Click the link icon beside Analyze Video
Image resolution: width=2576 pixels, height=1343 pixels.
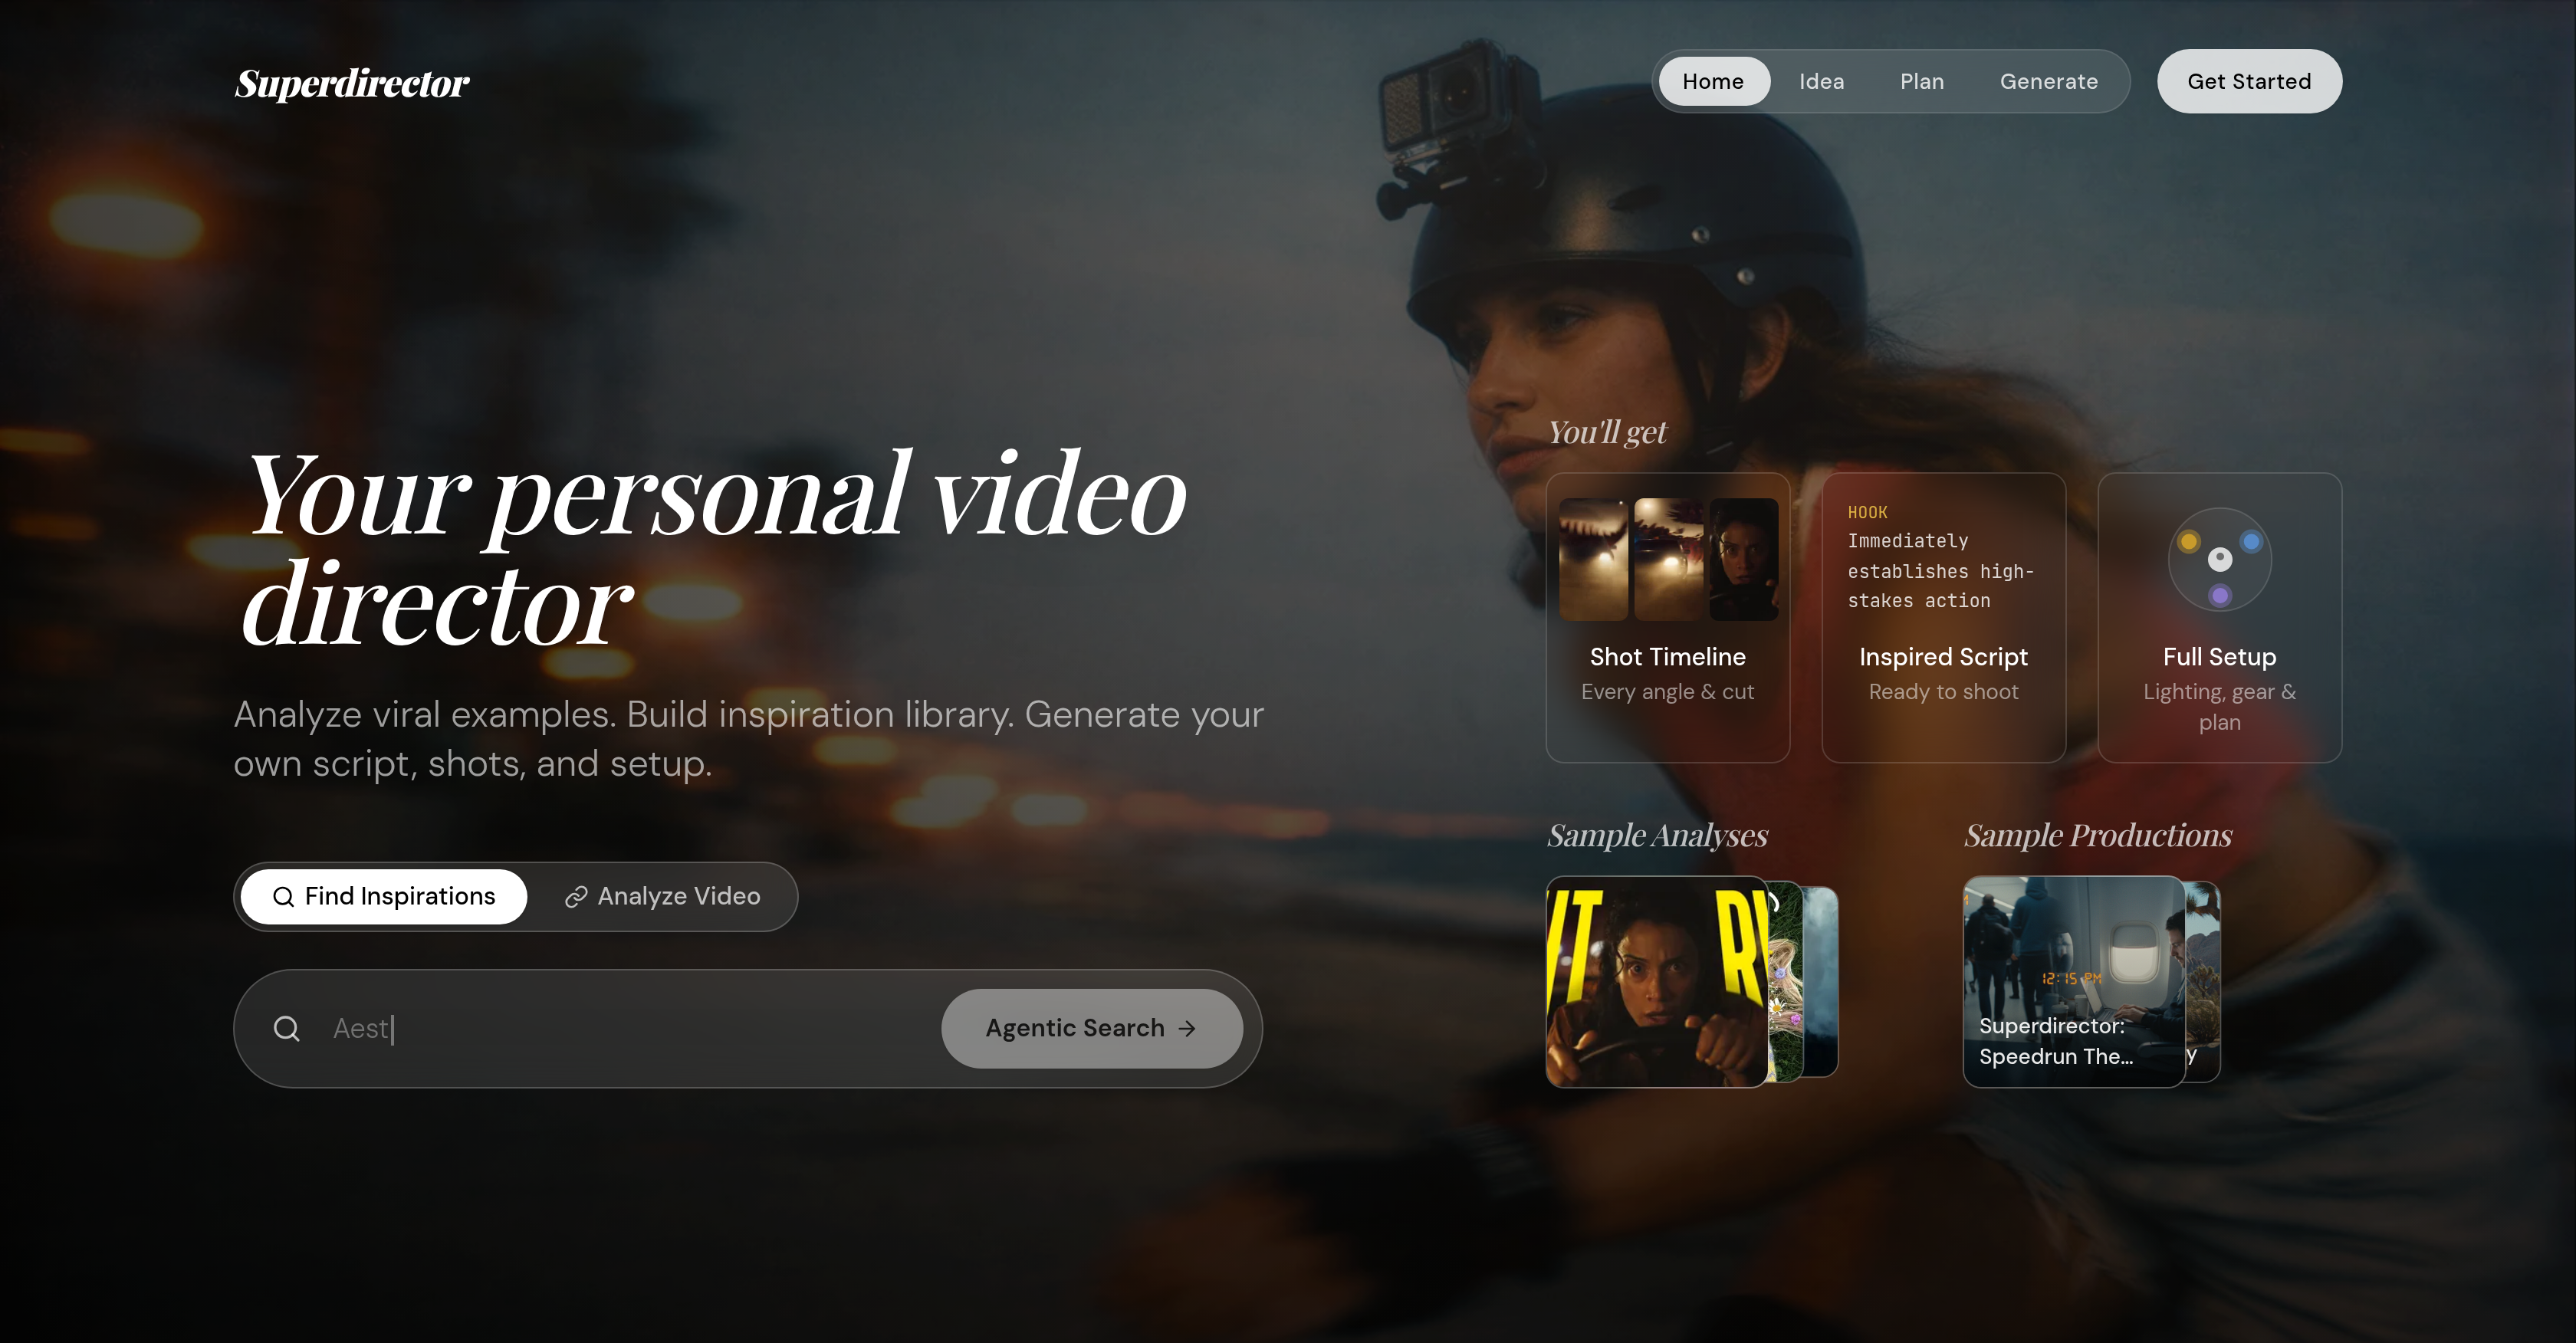pos(575,897)
